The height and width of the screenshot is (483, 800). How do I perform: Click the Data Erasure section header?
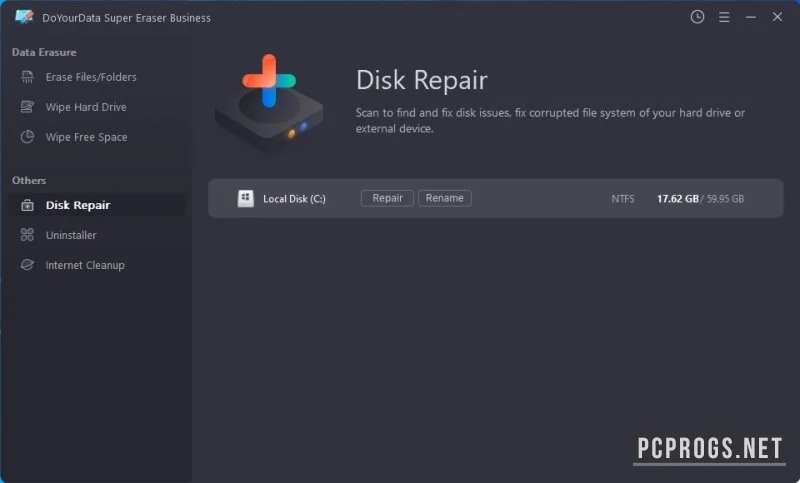tap(44, 52)
